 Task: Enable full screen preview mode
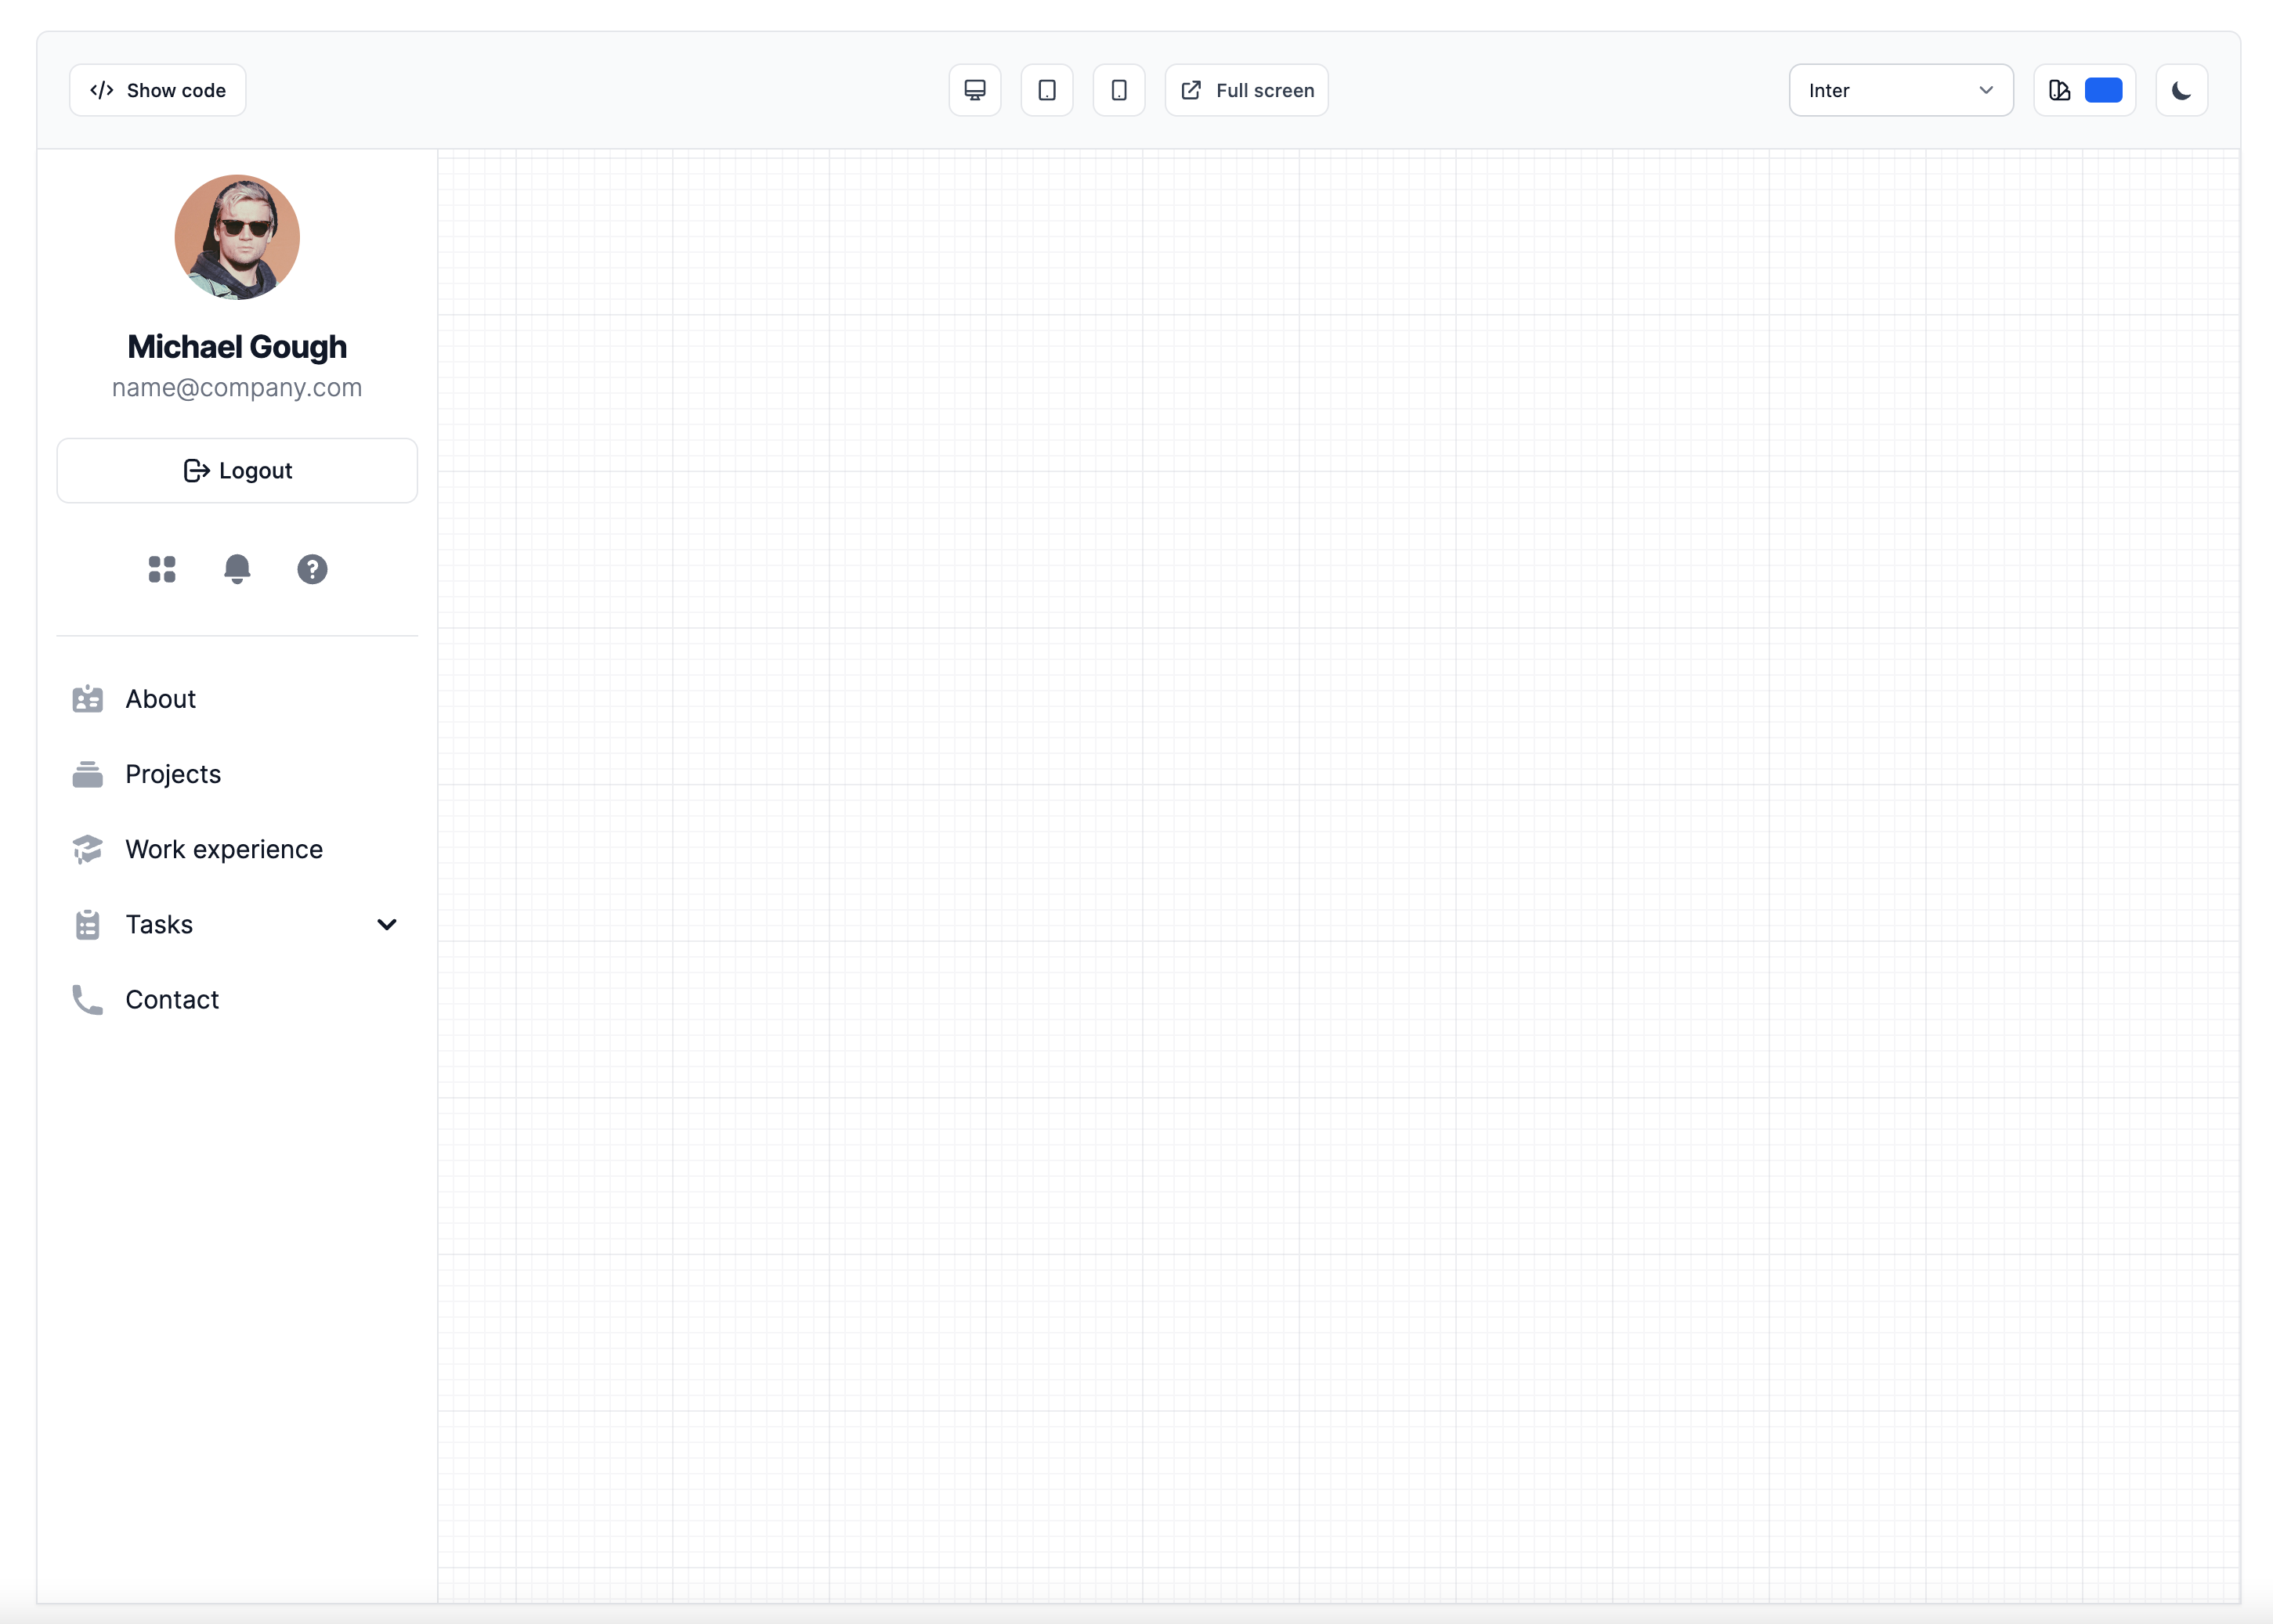(1246, 90)
